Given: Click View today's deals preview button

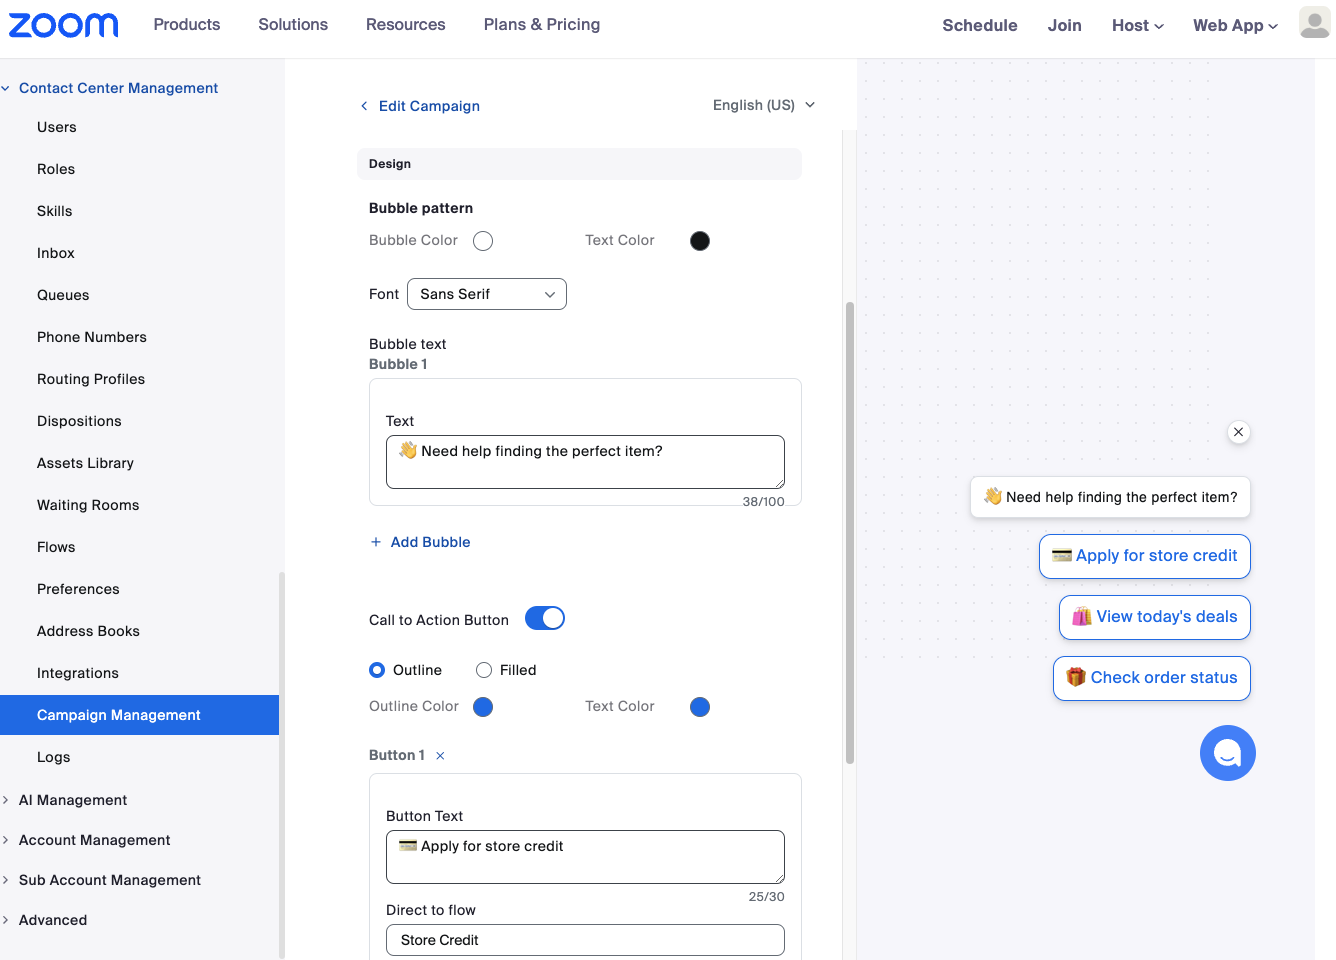Looking at the screenshot, I should [x=1154, y=617].
